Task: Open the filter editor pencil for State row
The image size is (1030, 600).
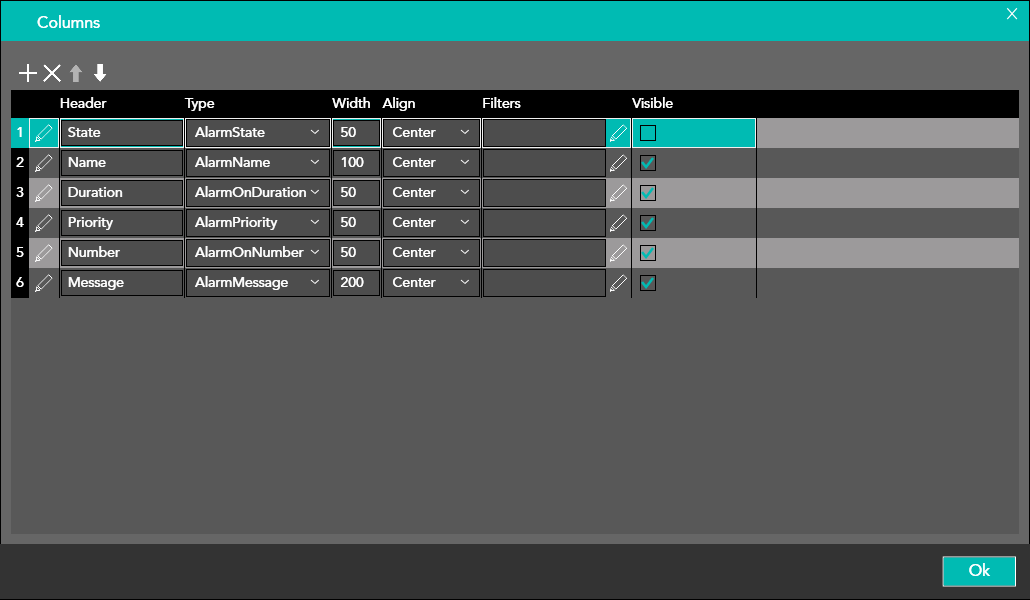Action: coord(619,133)
